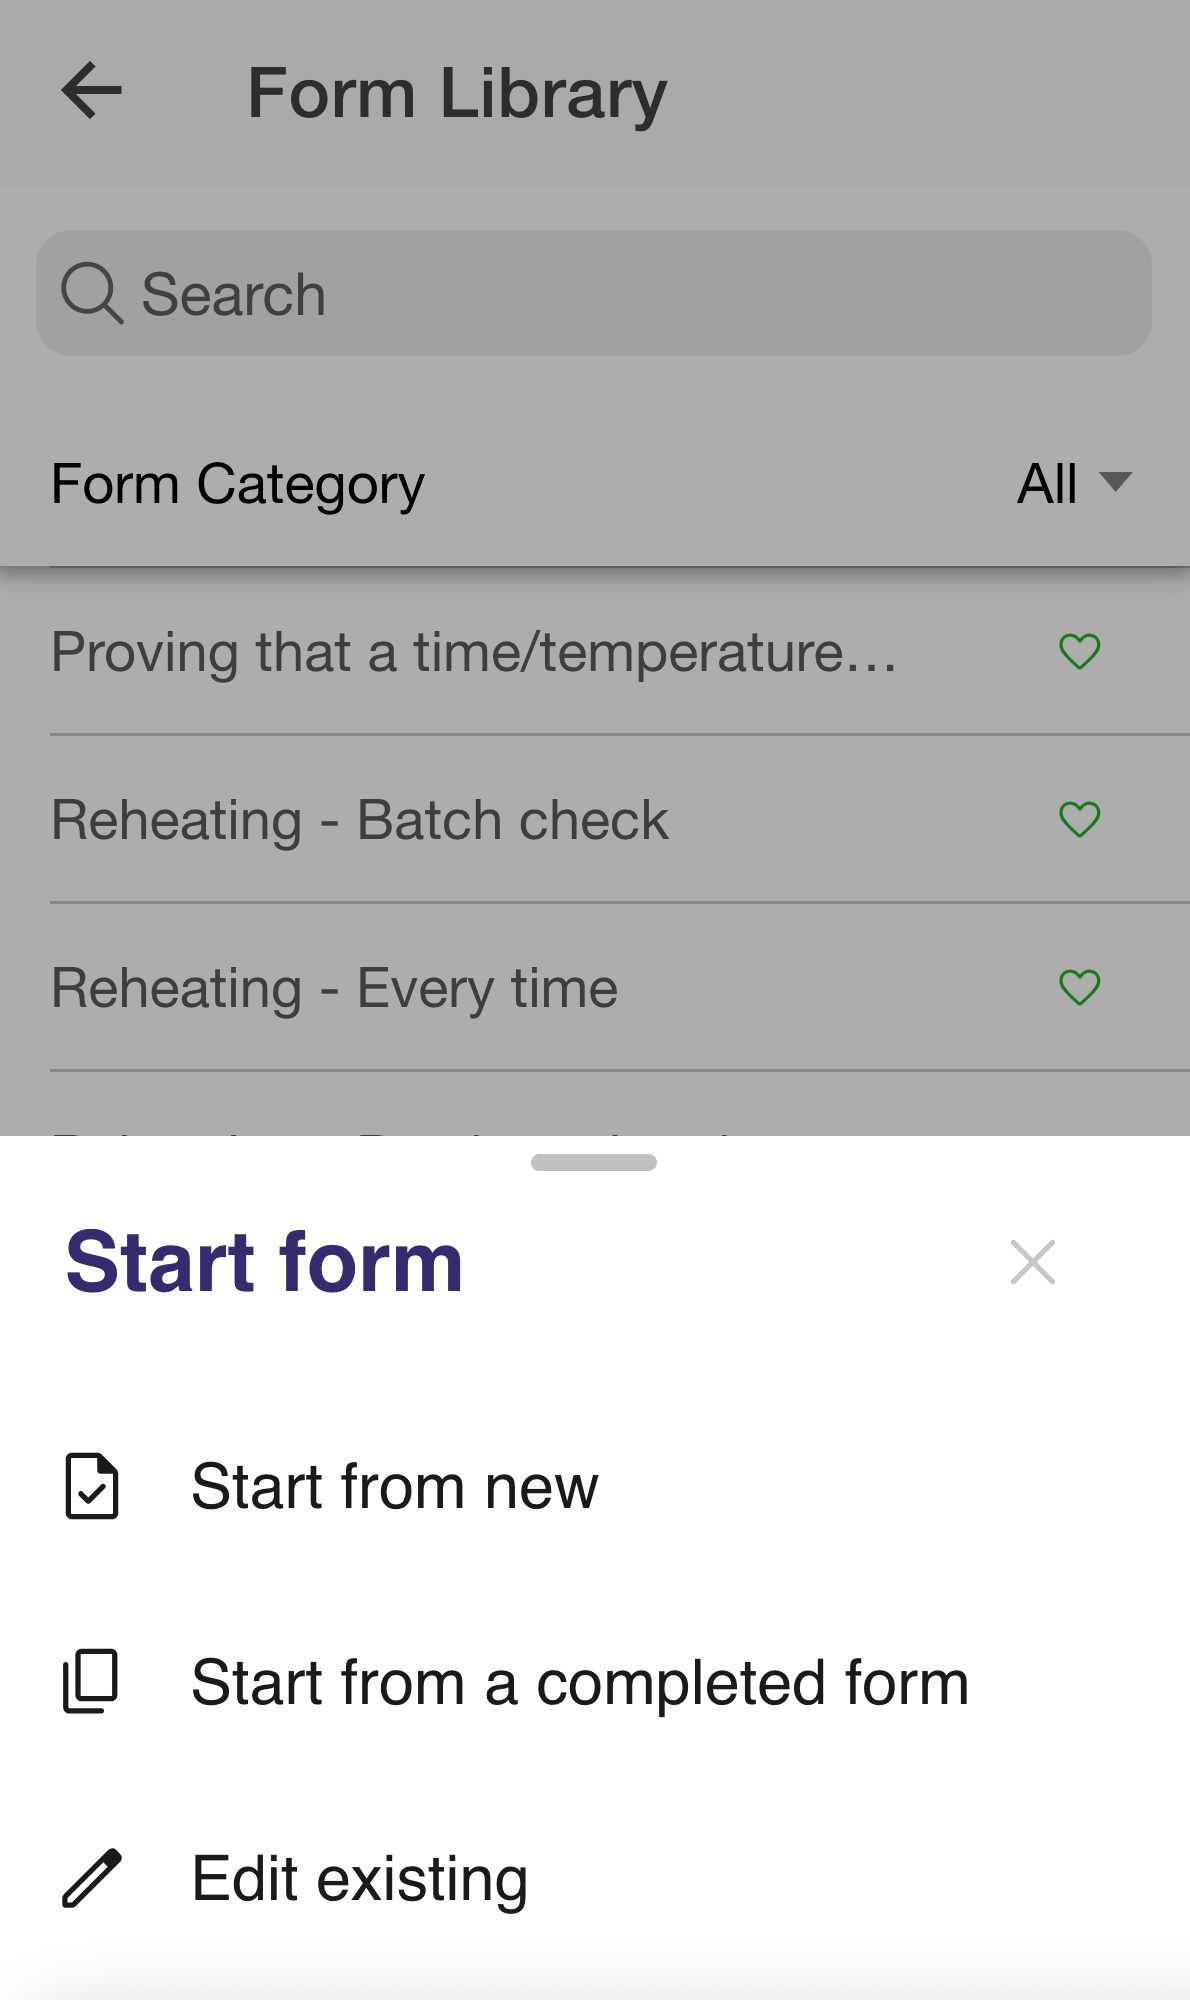
Task: Select Edit existing option
Action: coord(359,1878)
